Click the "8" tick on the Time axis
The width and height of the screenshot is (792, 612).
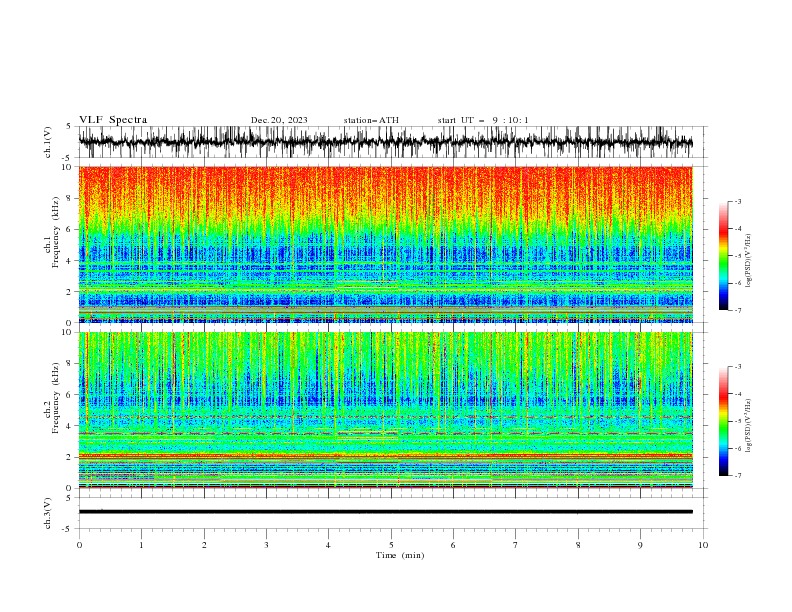[578, 545]
